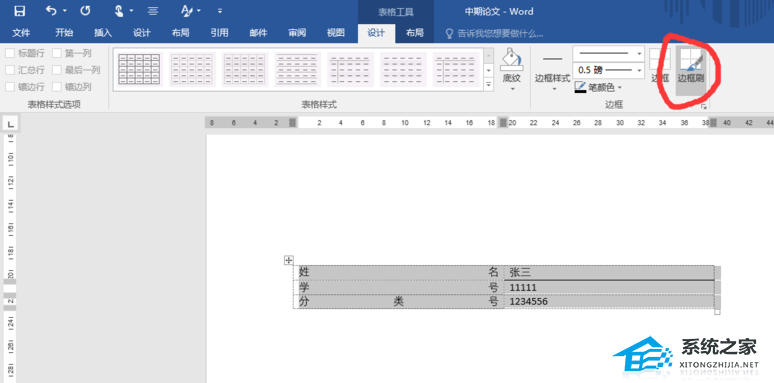Select the sixth table style thumbnail

click(403, 70)
